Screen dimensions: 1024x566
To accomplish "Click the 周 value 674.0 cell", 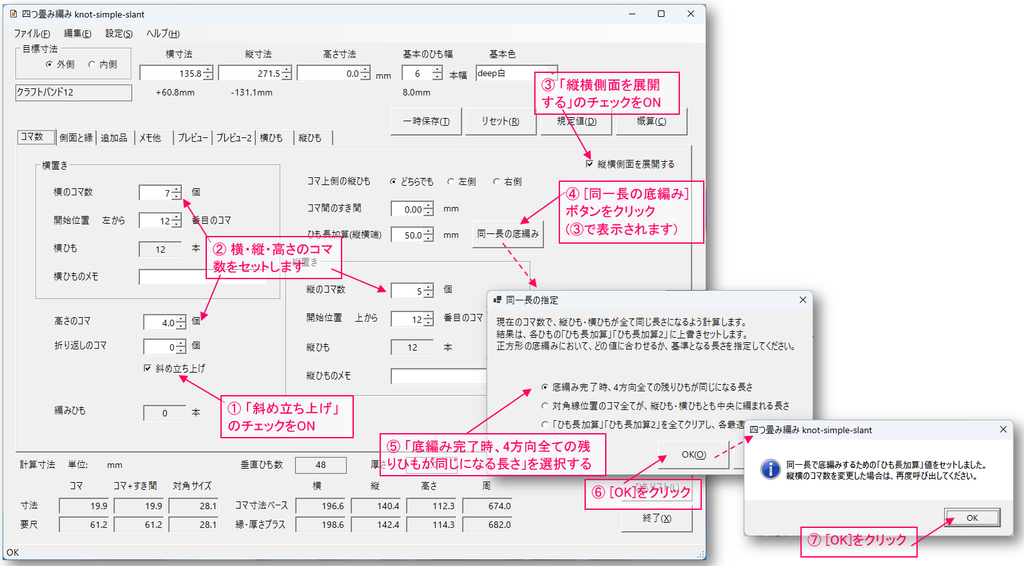I will pos(487,505).
